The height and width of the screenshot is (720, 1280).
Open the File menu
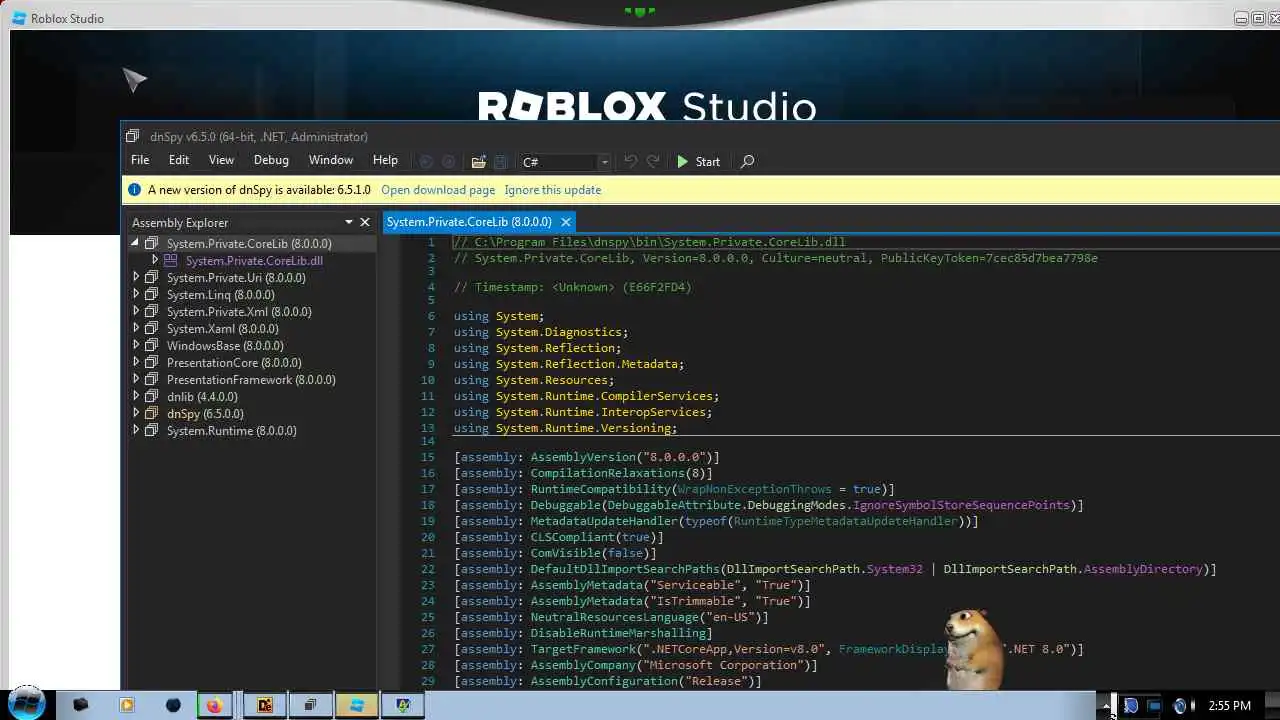click(x=140, y=160)
